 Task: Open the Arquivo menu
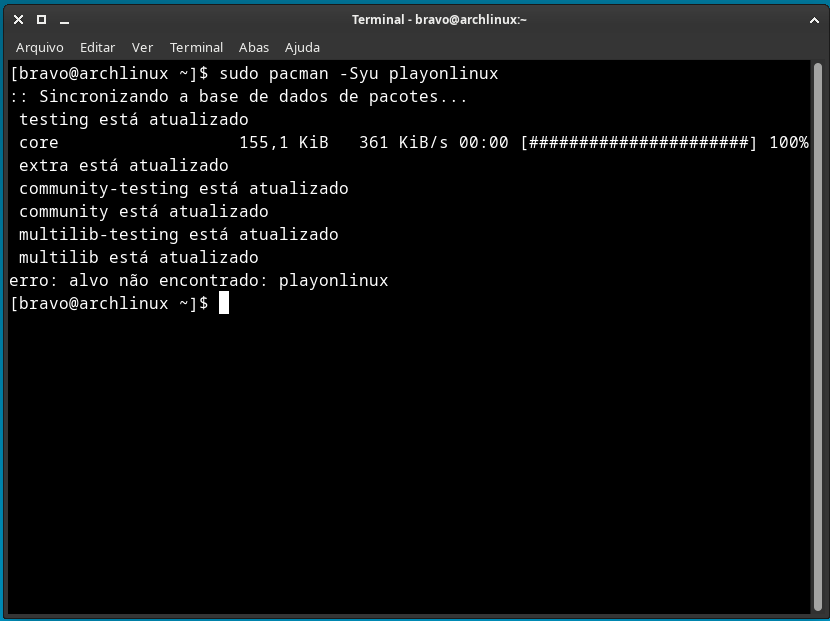pos(40,48)
